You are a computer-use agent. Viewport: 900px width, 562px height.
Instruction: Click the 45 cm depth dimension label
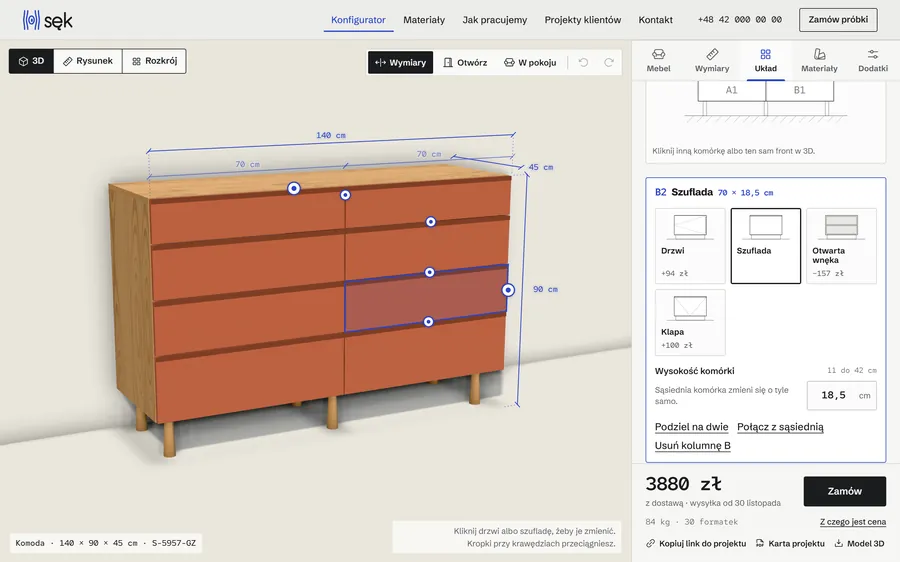coord(541,167)
